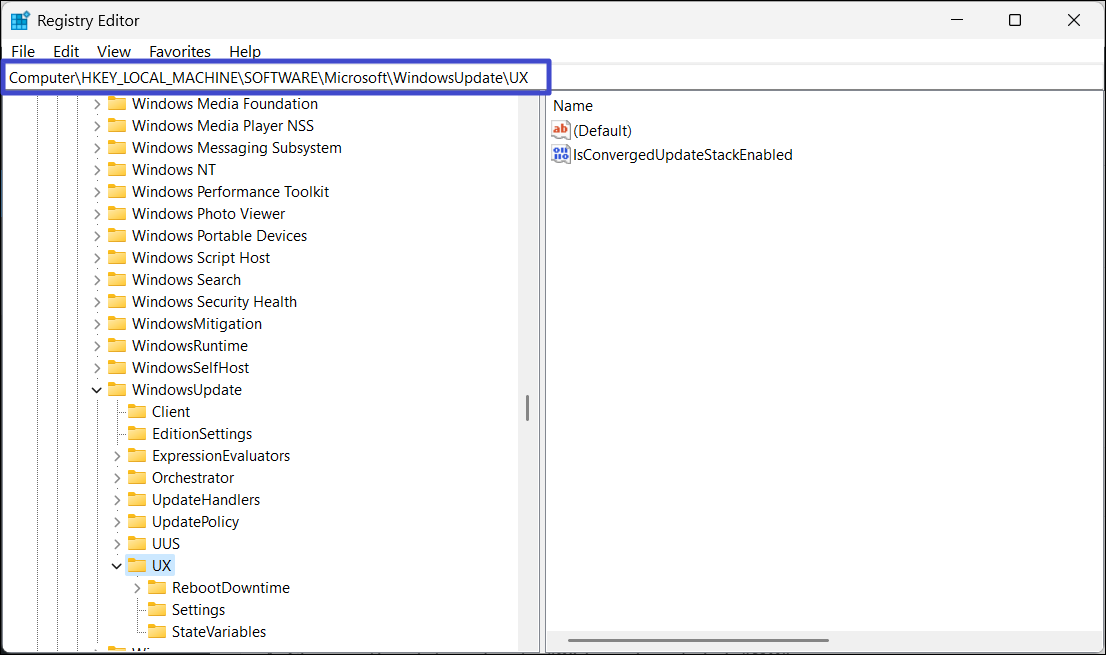Image resolution: width=1106 pixels, height=655 pixels.
Task: Expand the RebootDowntime key
Action: coord(137,588)
